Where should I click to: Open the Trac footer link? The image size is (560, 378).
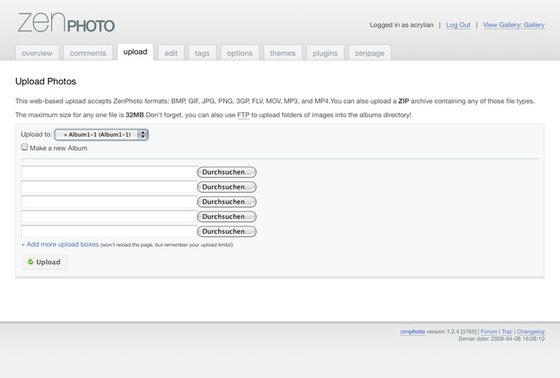(507, 332)
